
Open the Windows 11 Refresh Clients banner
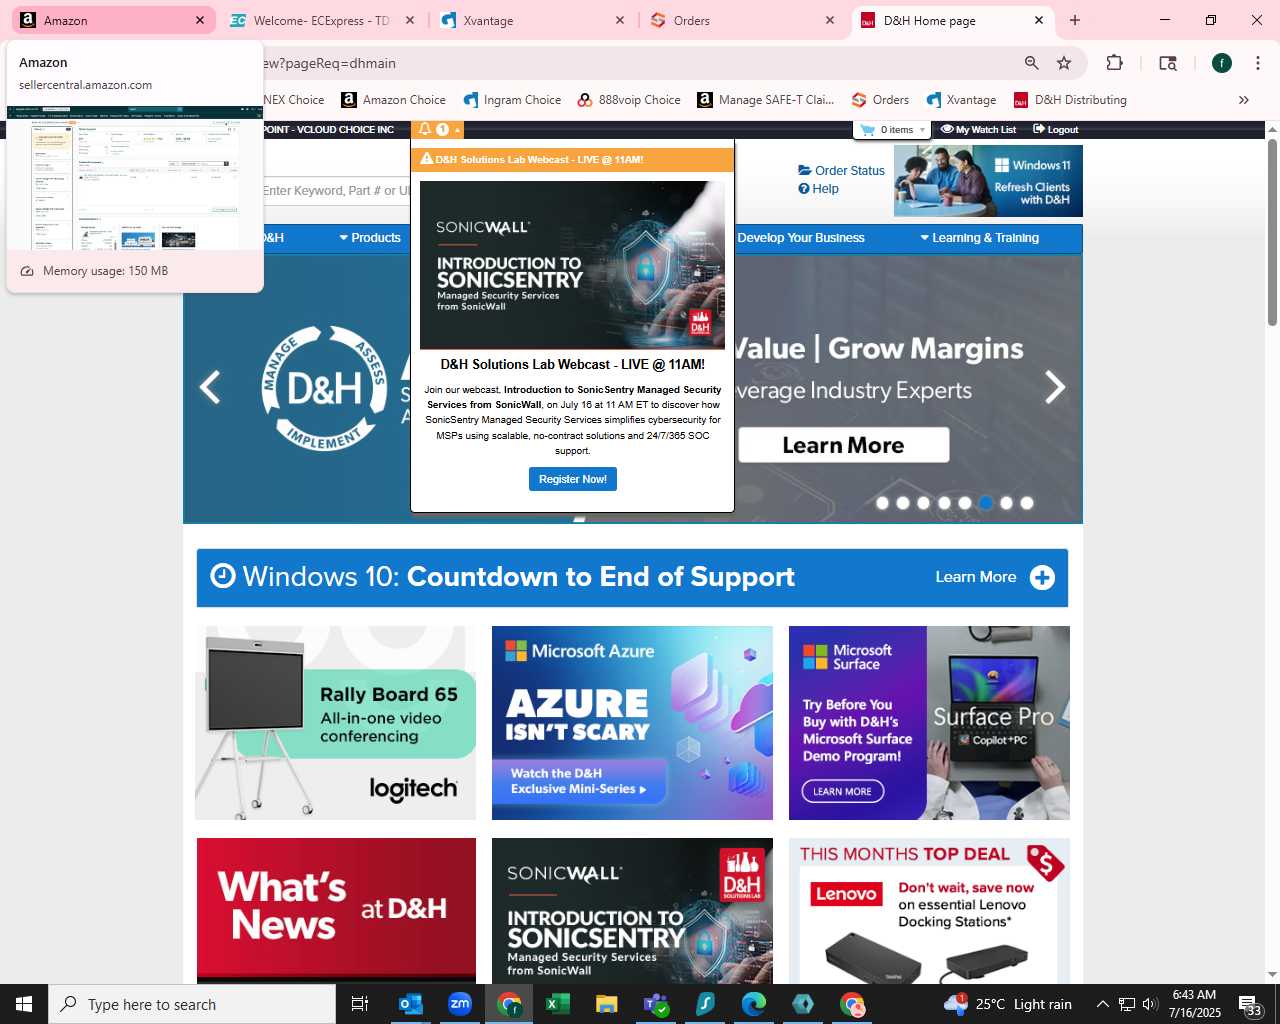point(988,181)
